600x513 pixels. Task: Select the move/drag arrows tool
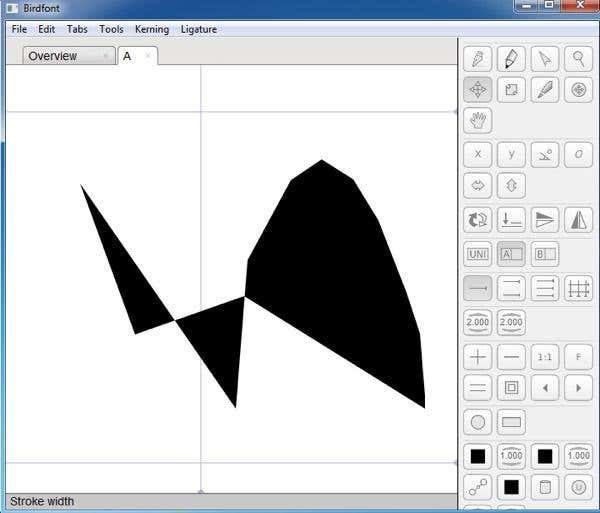pyautogui.click(x=478, y=90)
